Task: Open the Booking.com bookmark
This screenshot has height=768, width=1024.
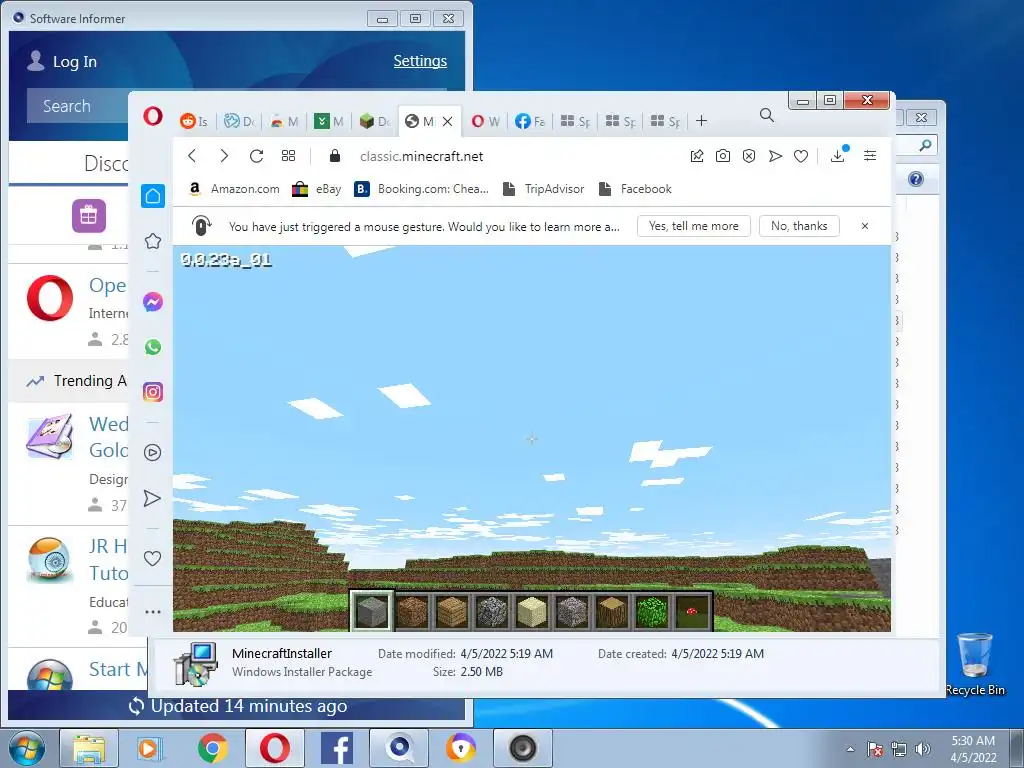Action: pyautogui.click(x=421, y=189)
